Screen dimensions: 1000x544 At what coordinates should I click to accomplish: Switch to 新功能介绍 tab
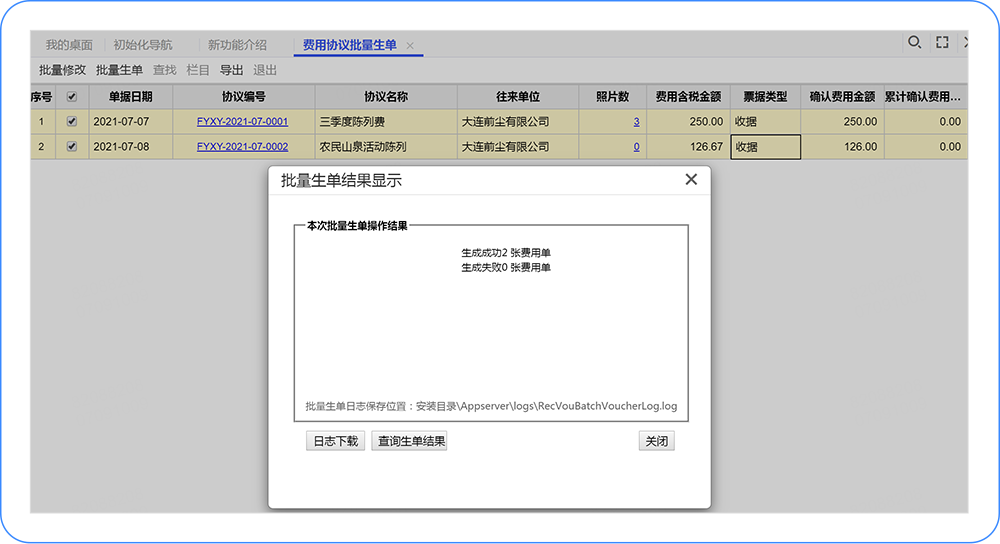point(237,45)
